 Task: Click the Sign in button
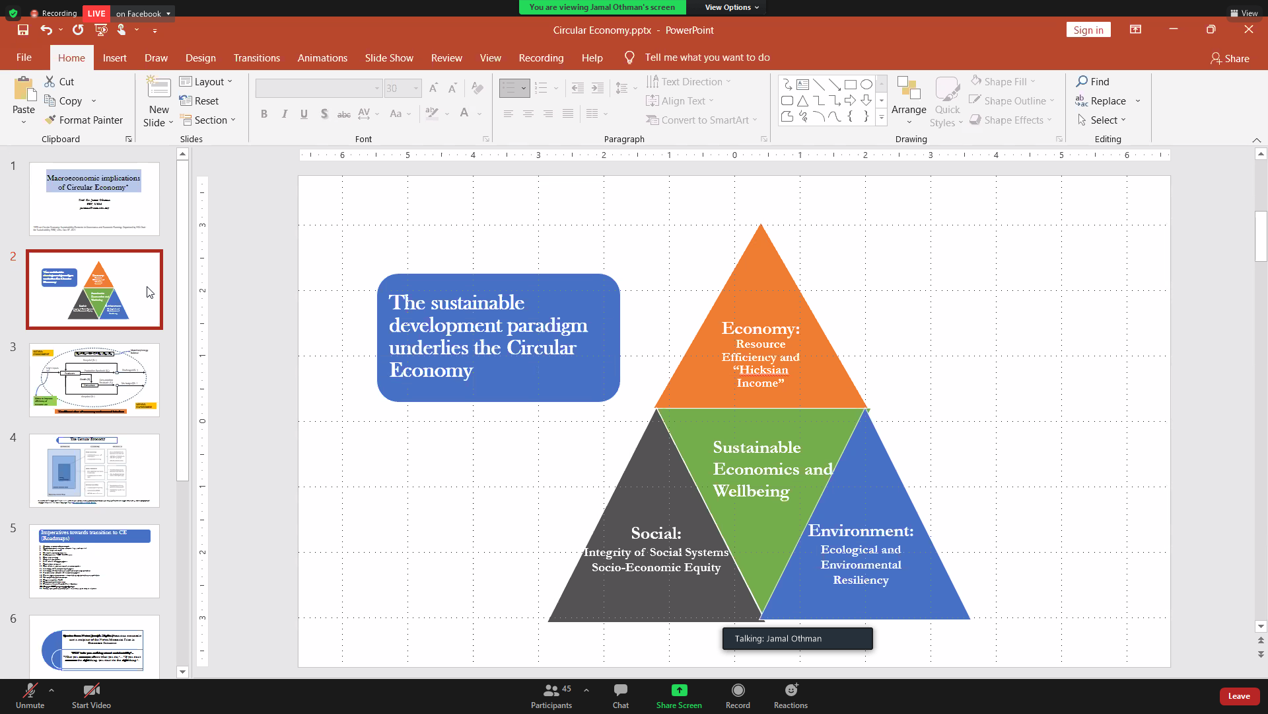pyautogui.click(x=1088, y=30)
